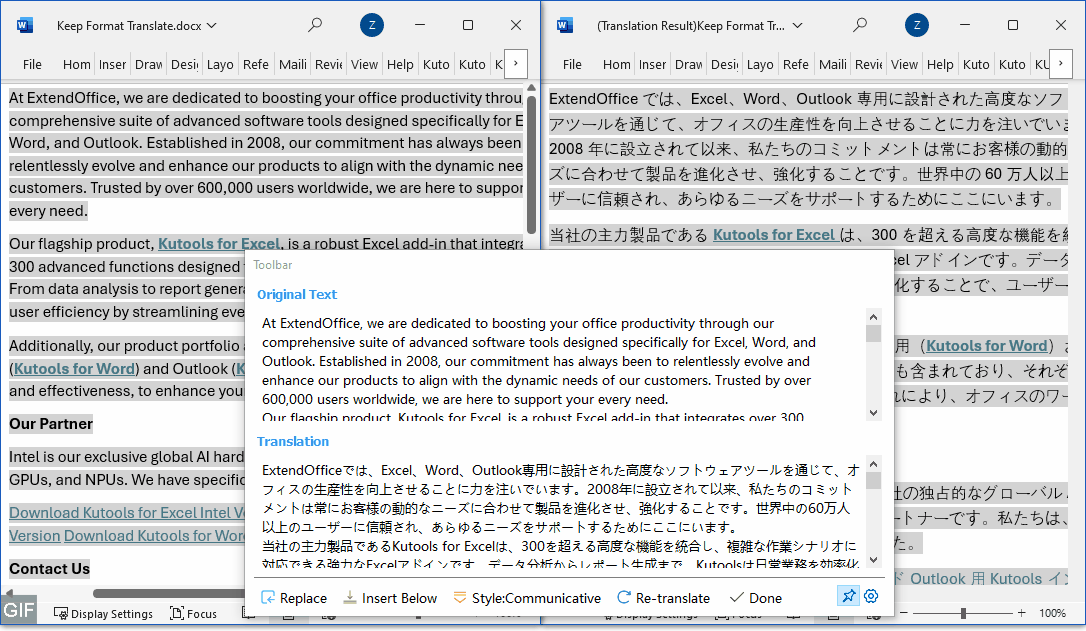
Task: Open the Mailings tab in Translation Result window
Action: point(833,64)
